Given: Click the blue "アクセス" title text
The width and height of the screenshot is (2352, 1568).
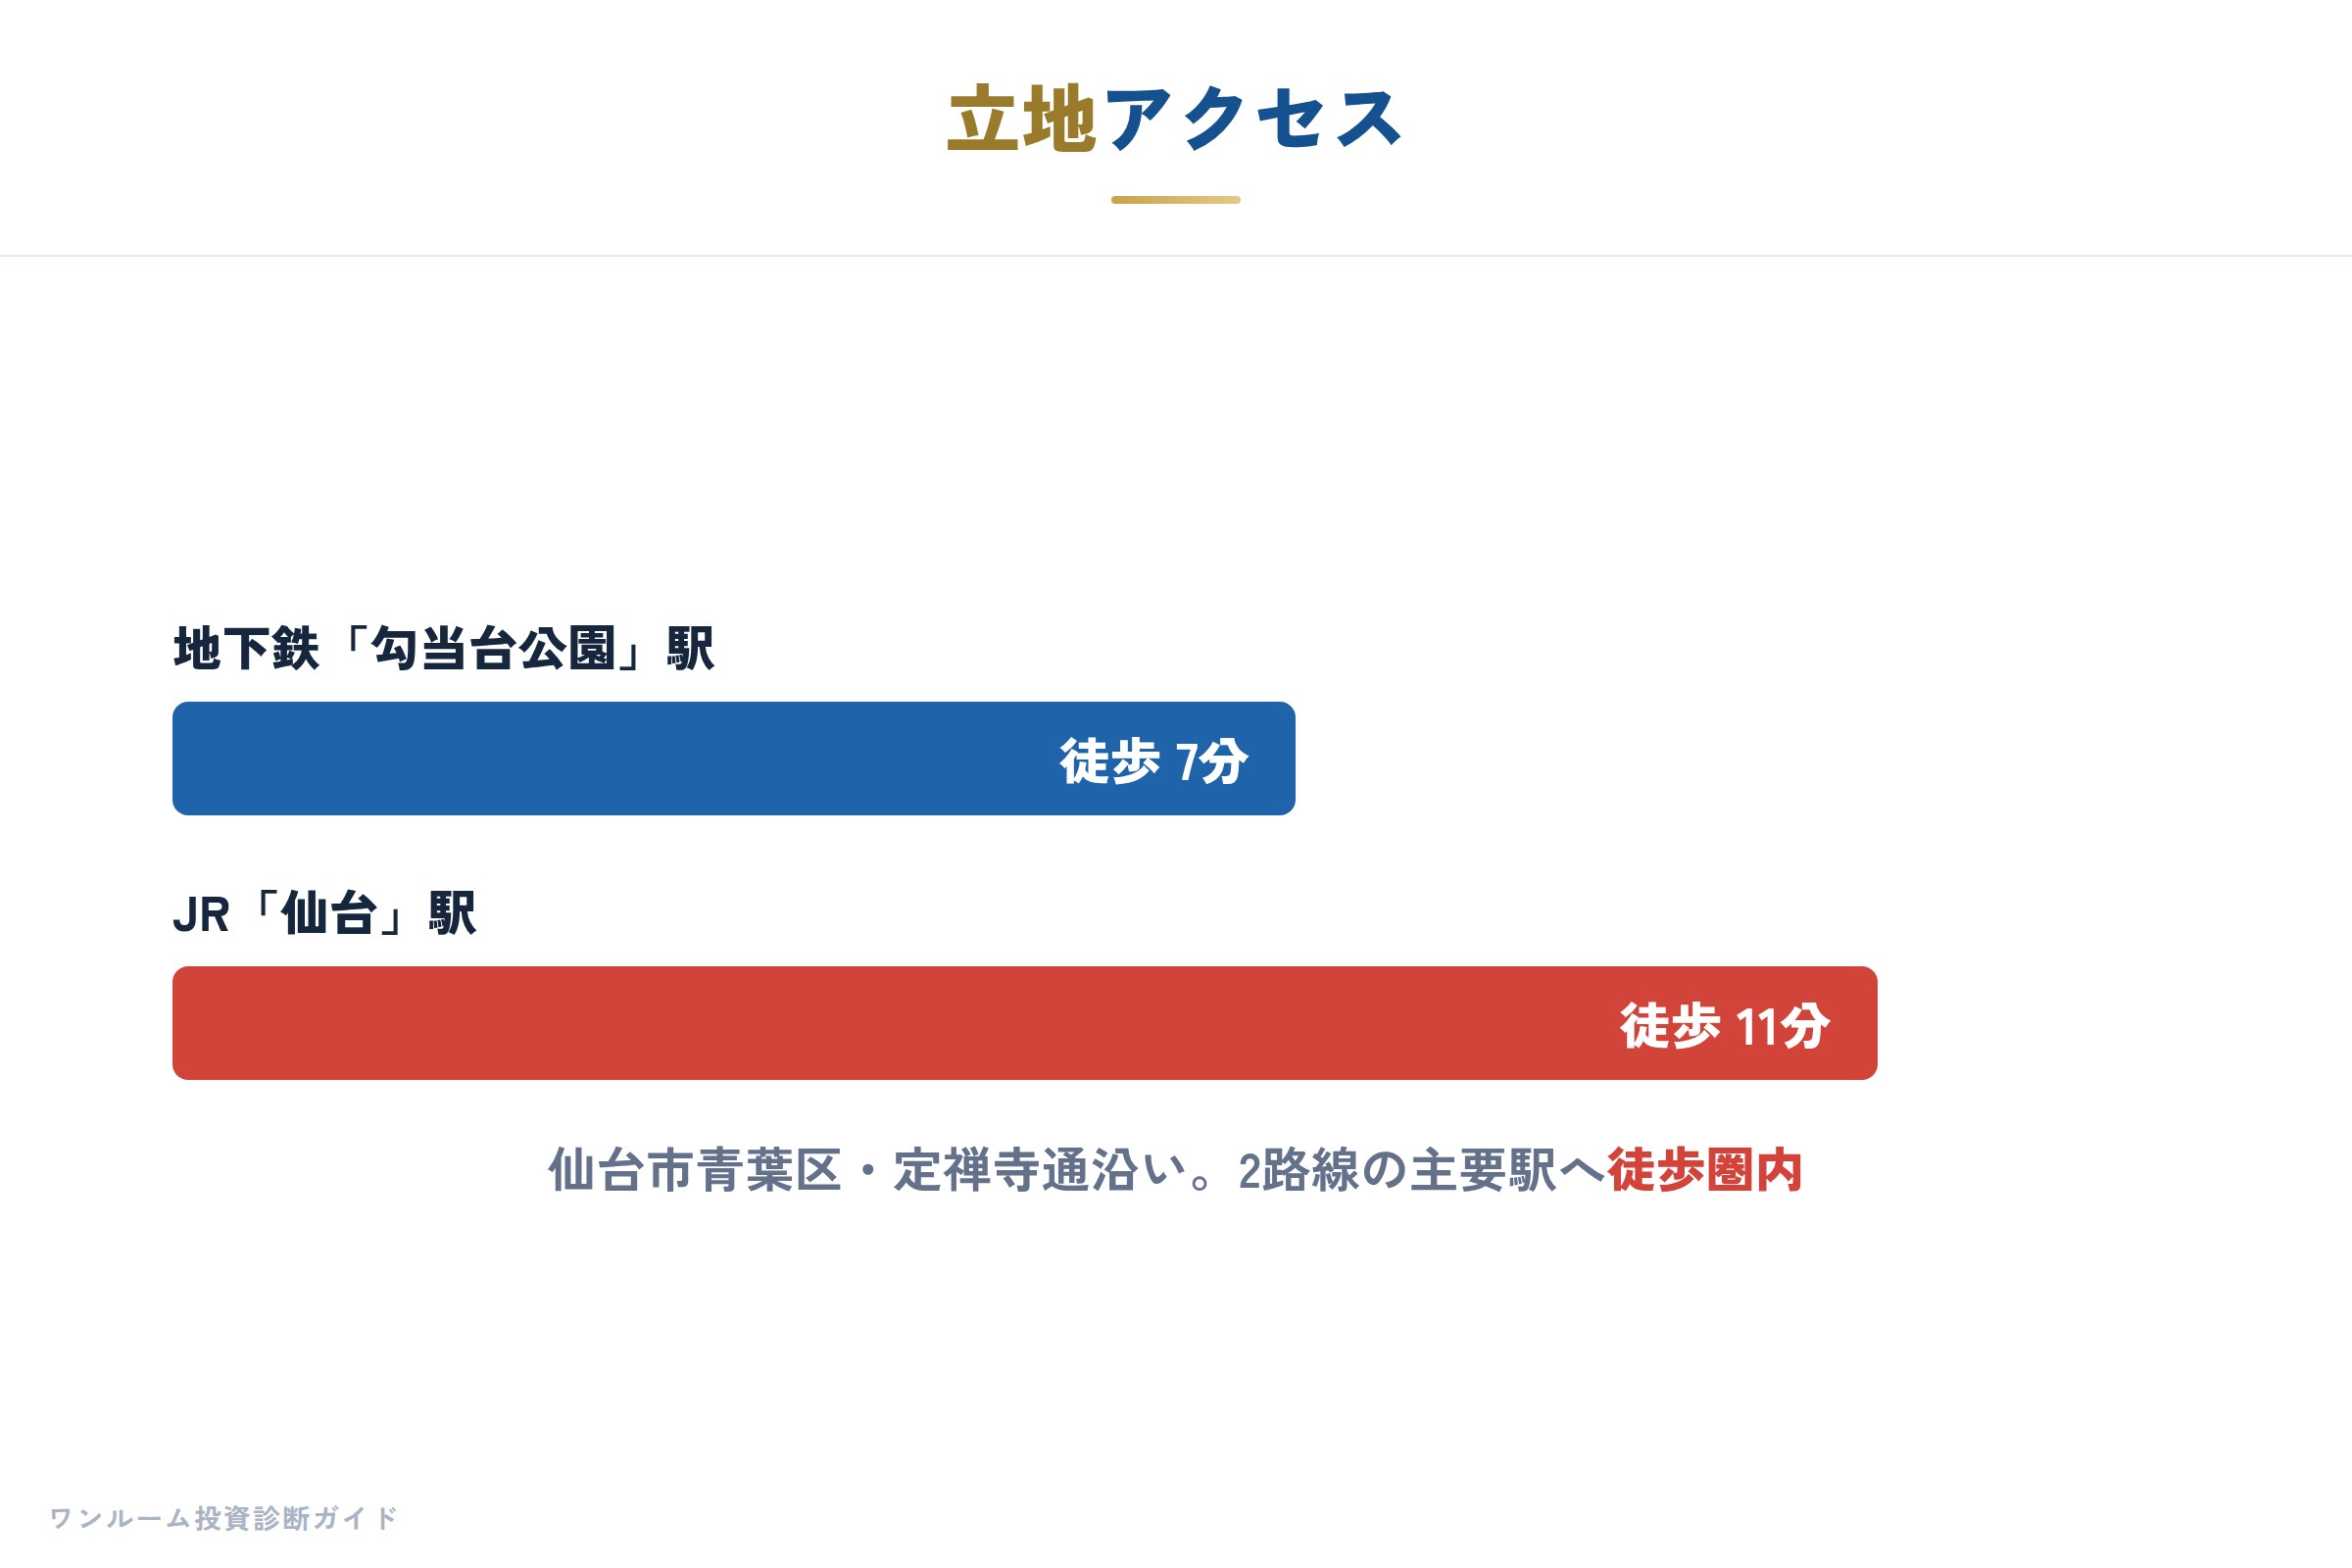Looking at the screenshot, I should (1254, 118).
